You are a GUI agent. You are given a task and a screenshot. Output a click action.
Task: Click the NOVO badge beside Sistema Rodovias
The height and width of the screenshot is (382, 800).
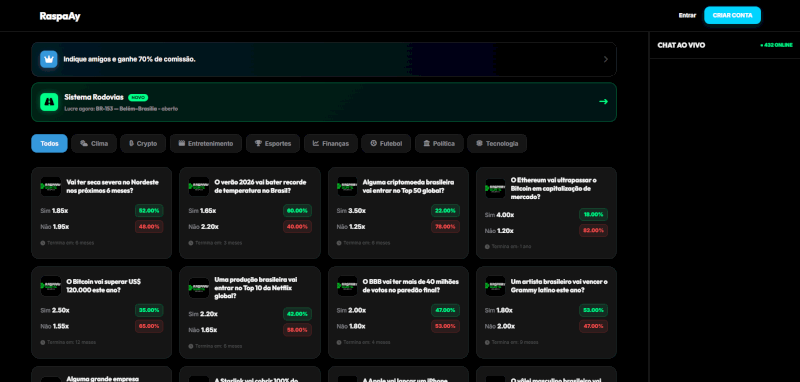tap(138, 97)
